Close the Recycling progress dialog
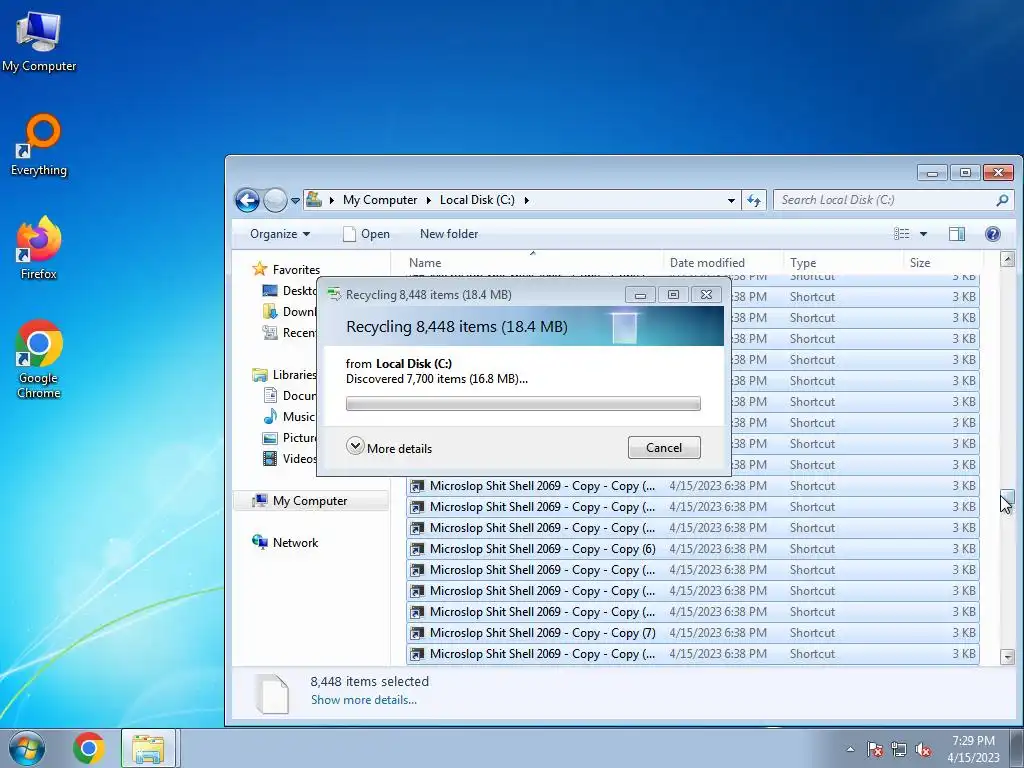This screenshot has width=1024, height=768. coord(706,295)
